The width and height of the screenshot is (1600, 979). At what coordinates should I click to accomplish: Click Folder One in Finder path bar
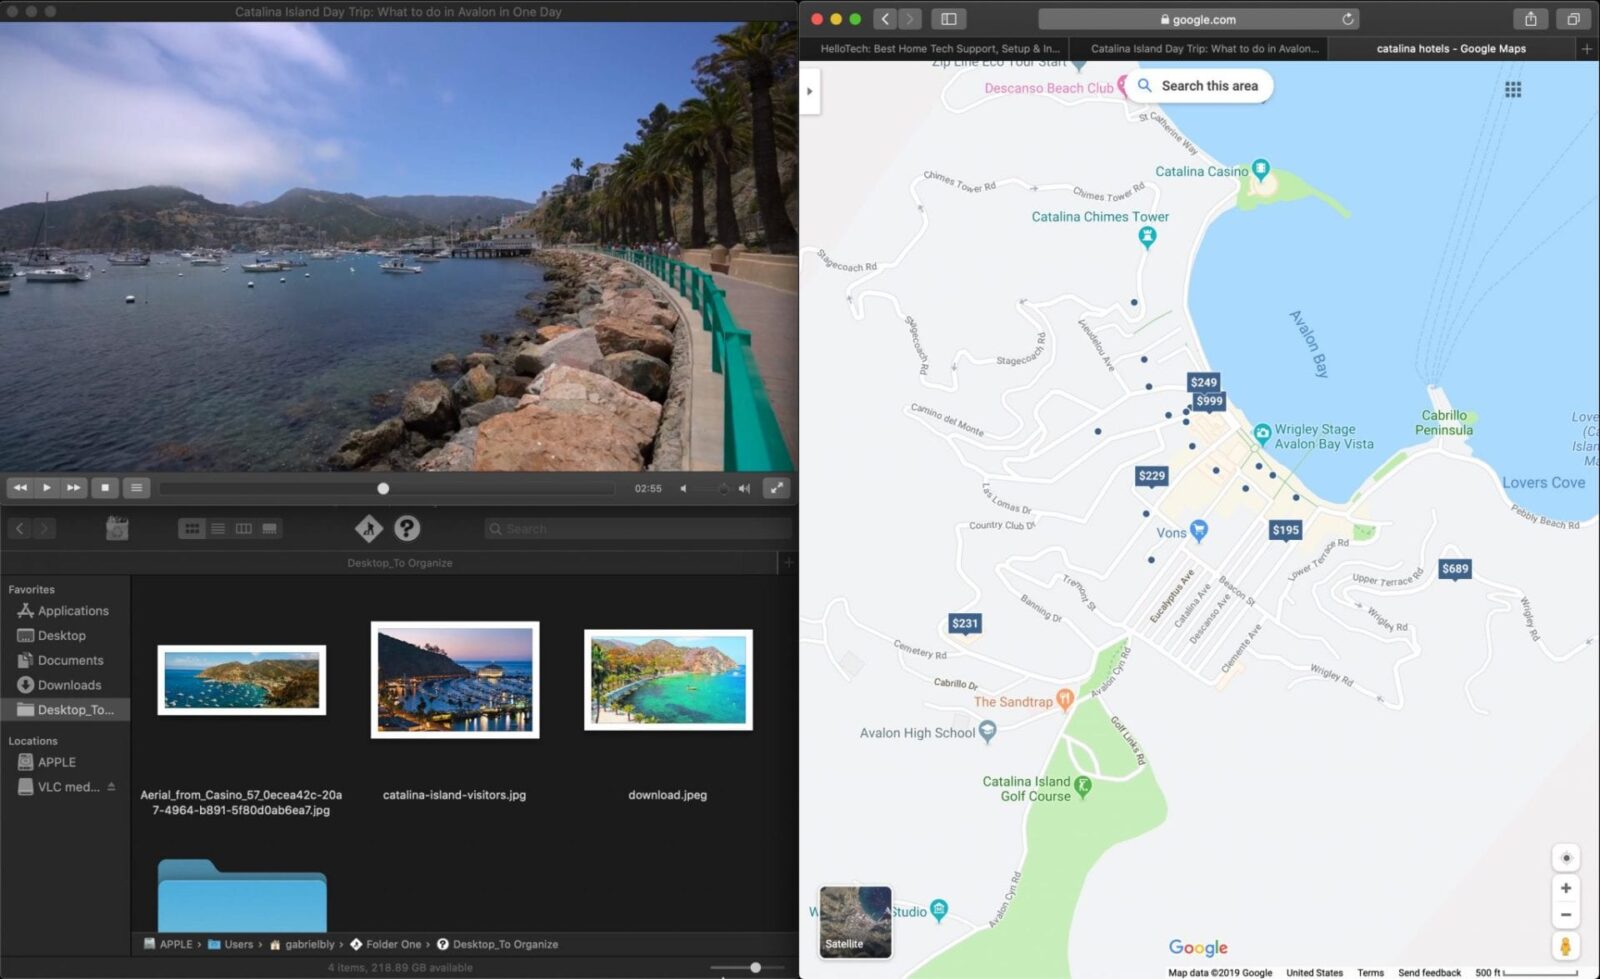386,944
